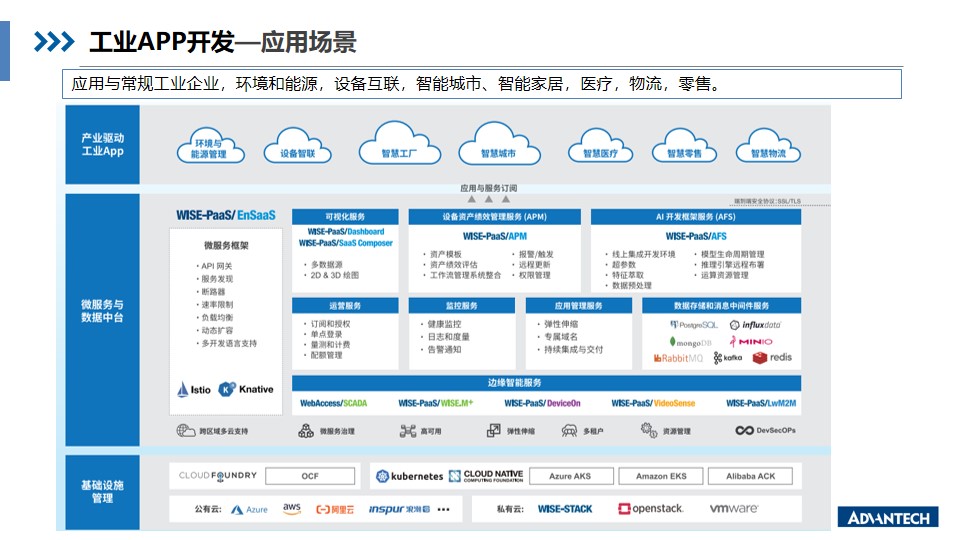Click the influxdata logo
This screenshot has width=960, height=540.
click(756, 324)
